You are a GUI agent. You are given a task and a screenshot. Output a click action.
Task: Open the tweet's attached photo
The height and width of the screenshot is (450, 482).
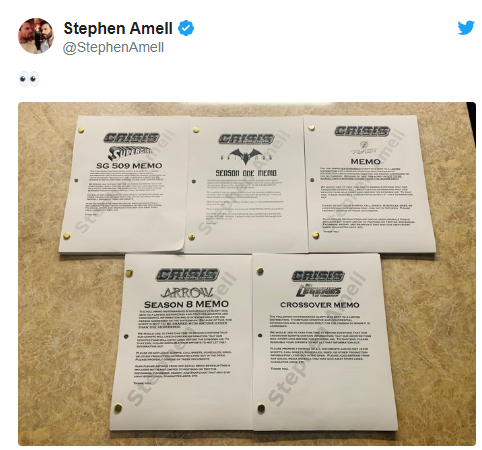click(x=247, y=274)
